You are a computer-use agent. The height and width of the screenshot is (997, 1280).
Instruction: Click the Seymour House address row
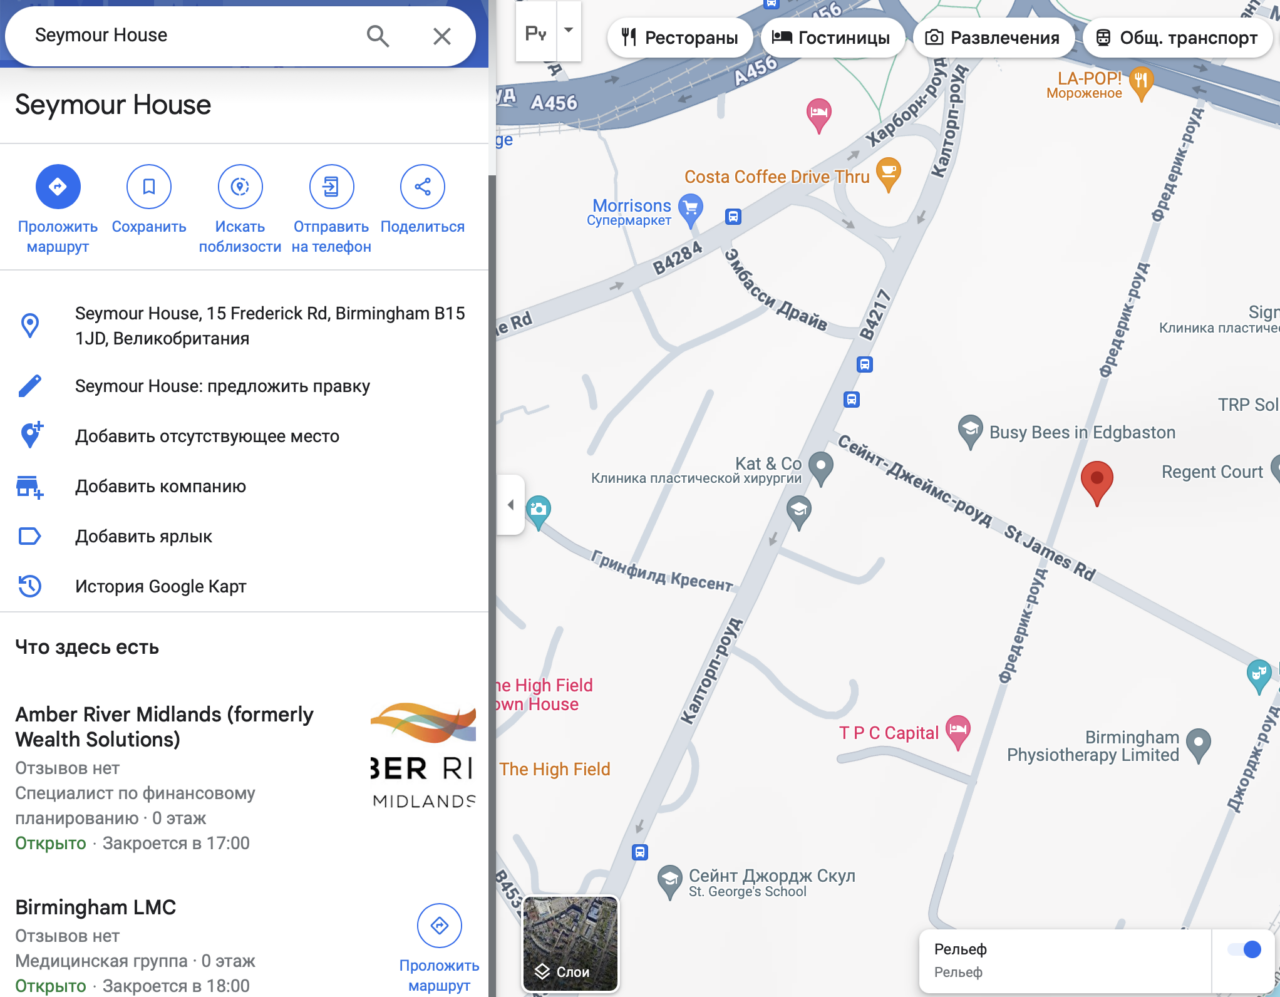click(244, 326)
